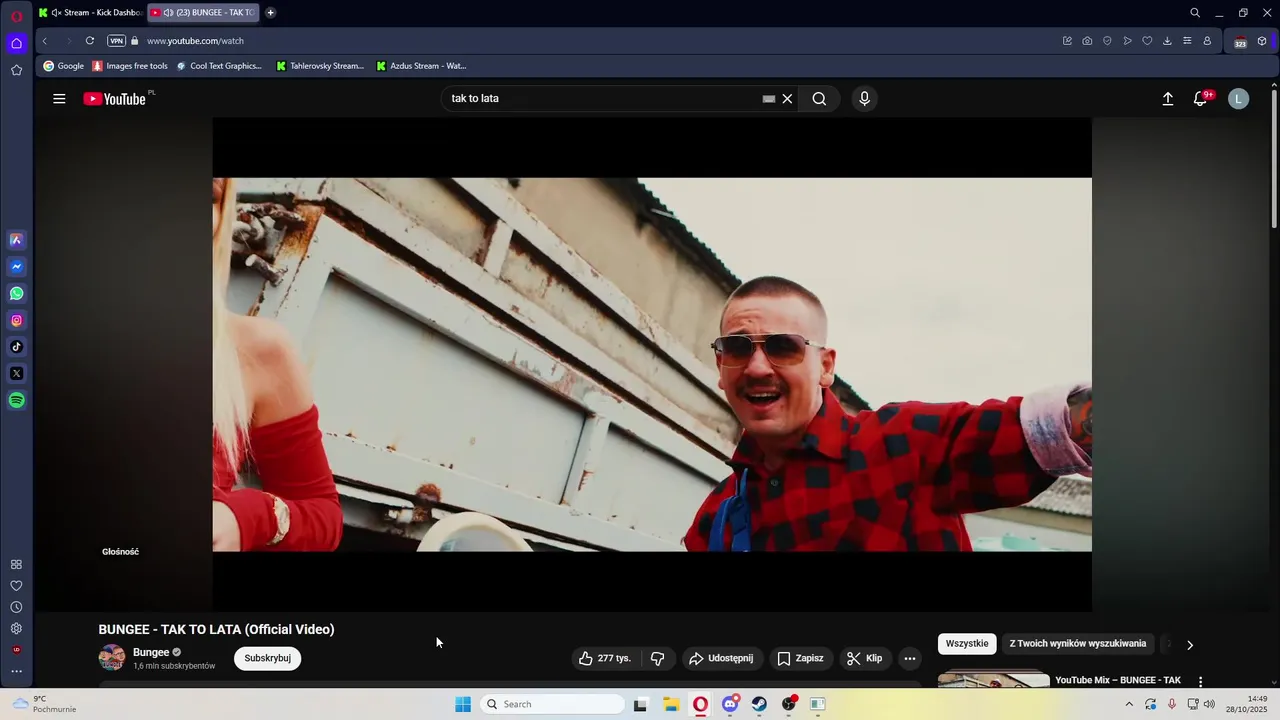The image size is (1280, 720).
Task: Toggle the VPN badge in address bar
Action: tap(117, 41)
